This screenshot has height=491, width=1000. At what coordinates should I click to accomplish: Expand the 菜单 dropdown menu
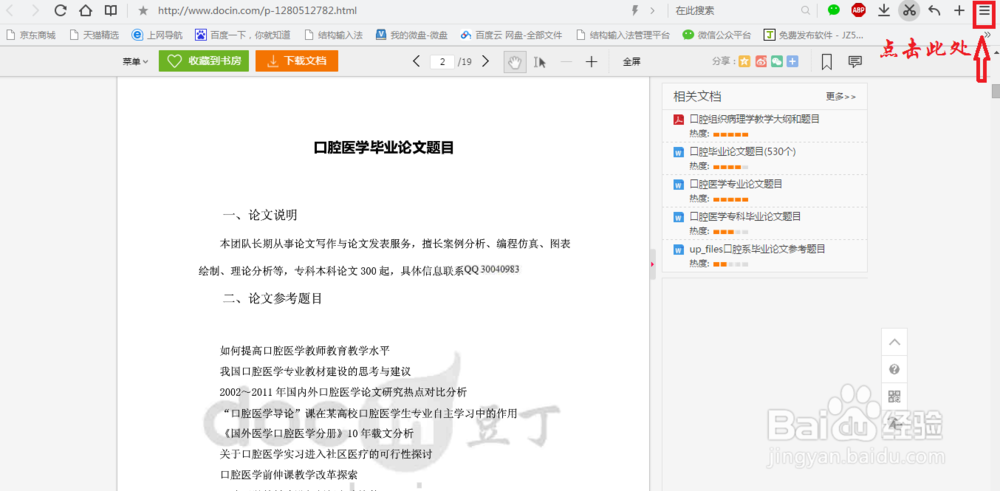[135, 62]
